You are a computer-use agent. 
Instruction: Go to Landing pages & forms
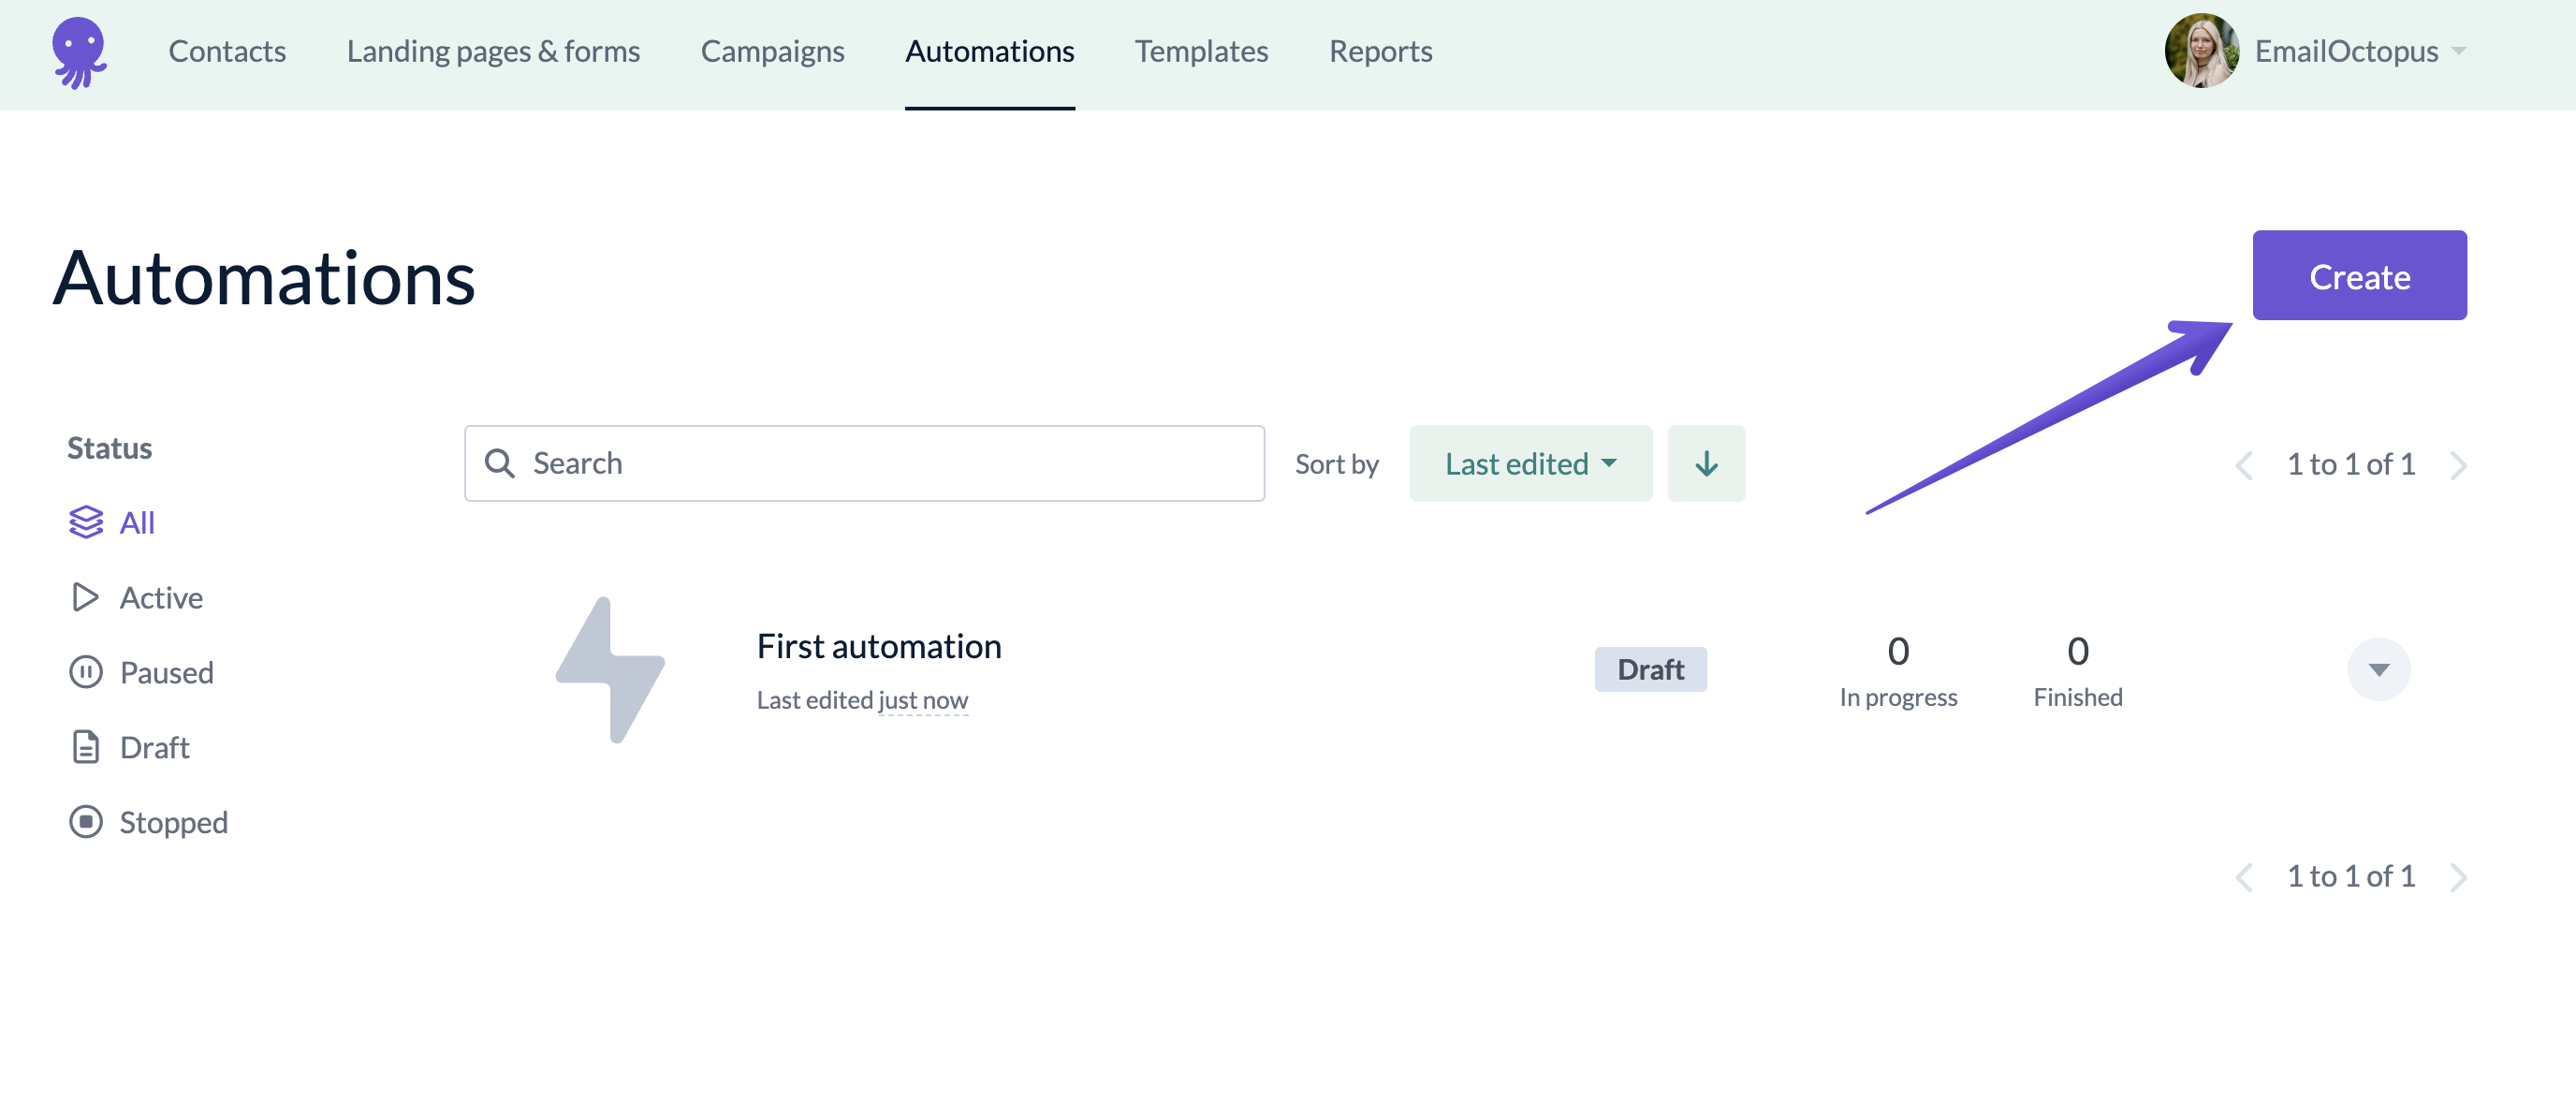pyautogui.click(x=493, y=51)
